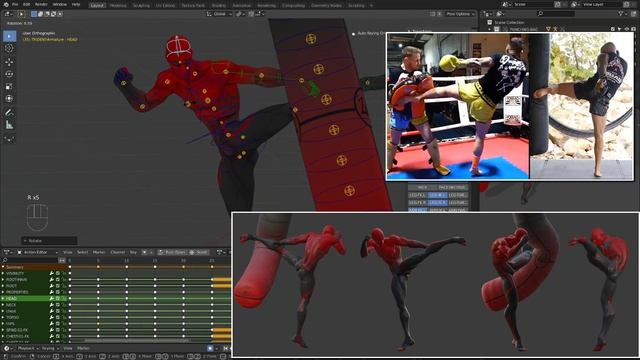
Task: Expand the TORSO channel group
Action: click(3, 317)
